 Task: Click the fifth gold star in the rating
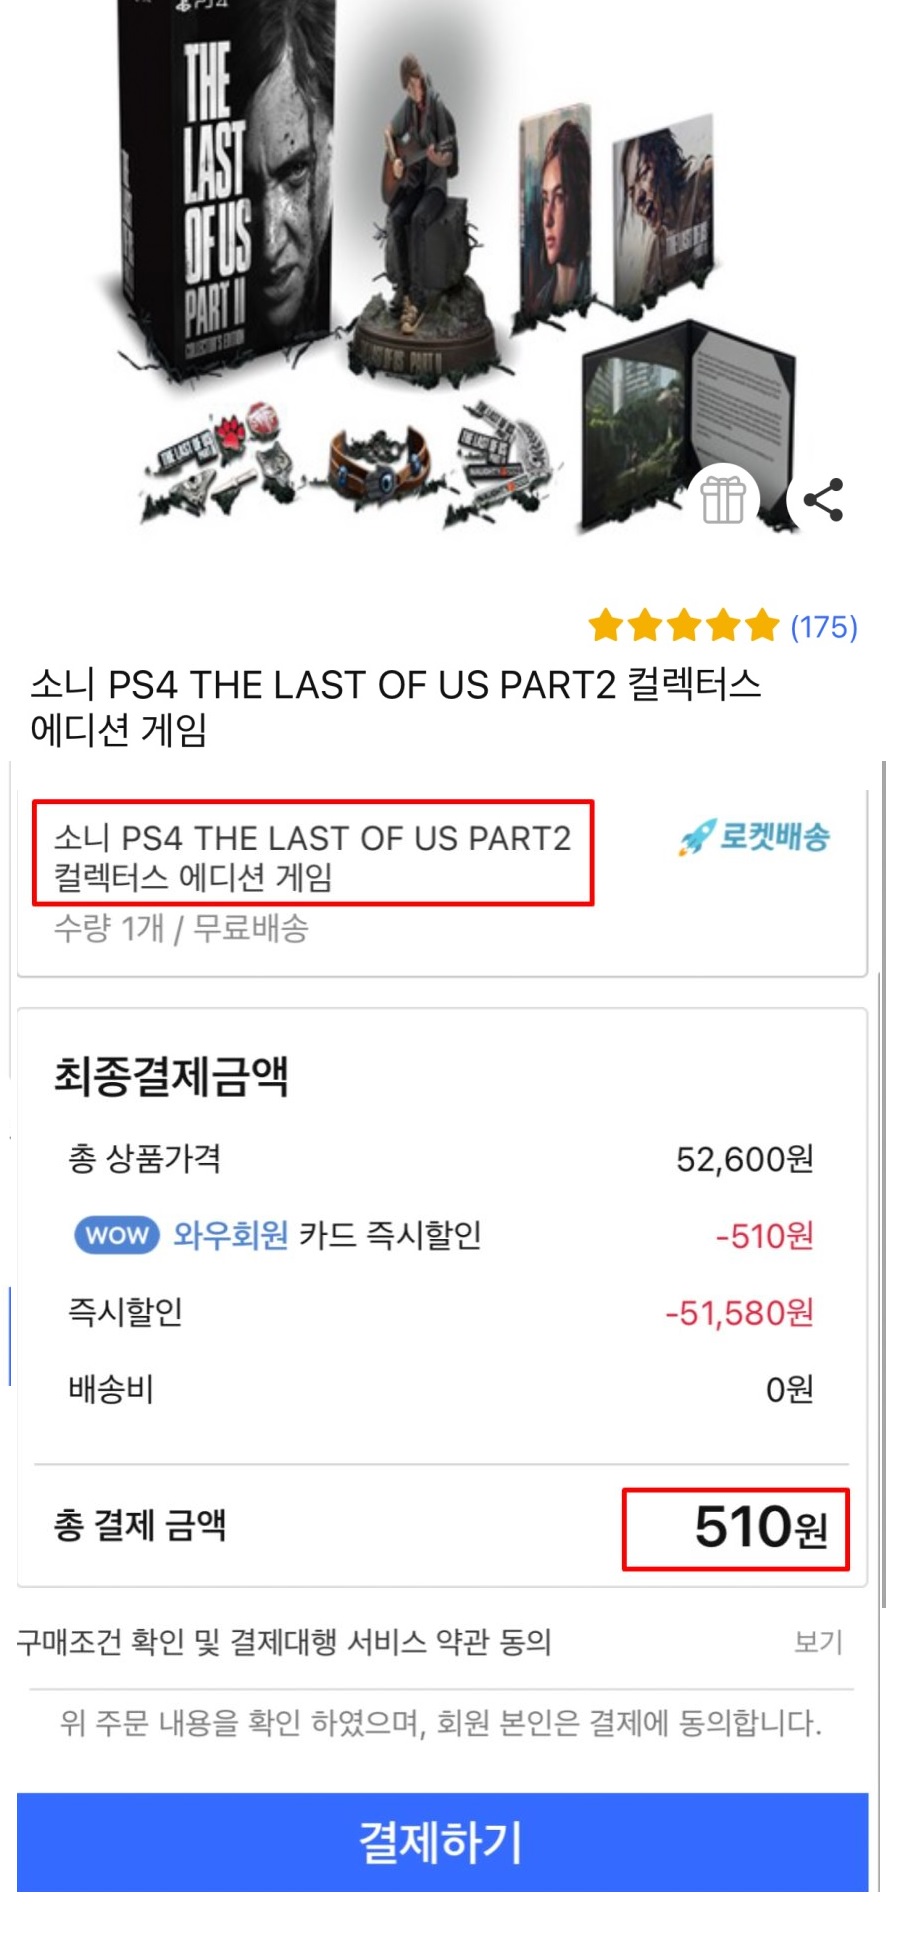click(760, 625)
